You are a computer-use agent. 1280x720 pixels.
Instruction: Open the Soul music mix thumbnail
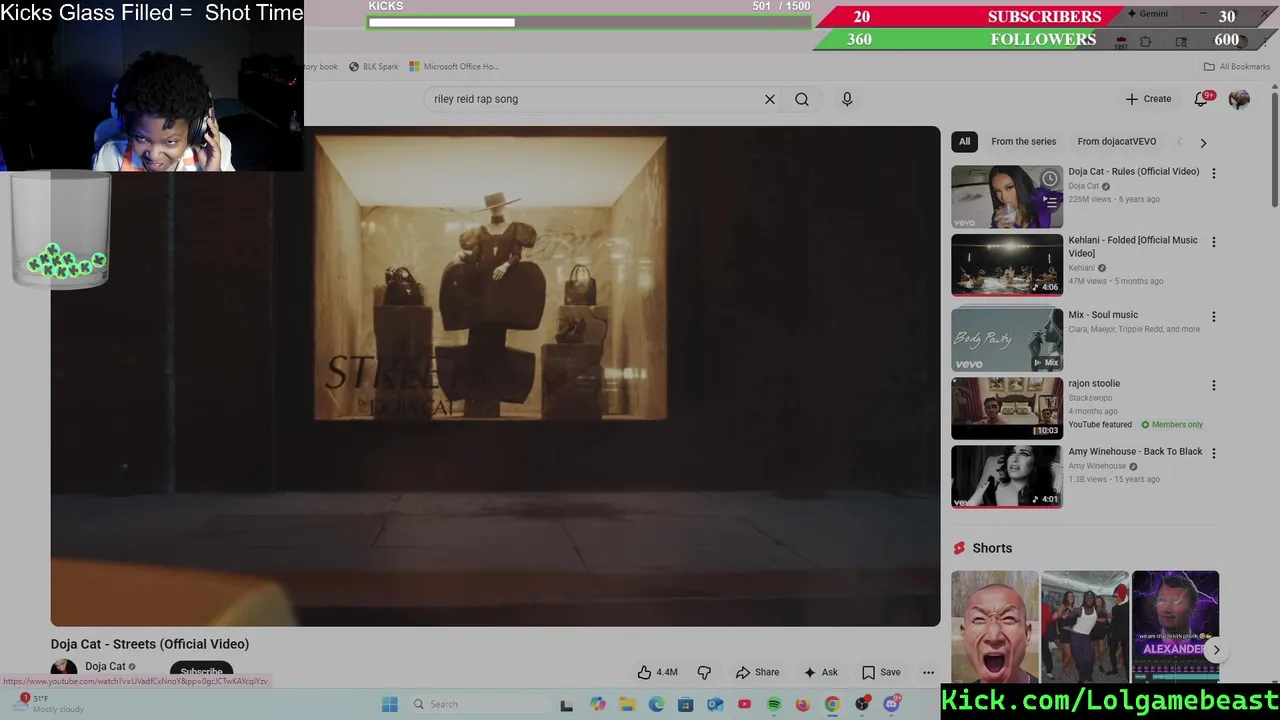(1007, 340)
